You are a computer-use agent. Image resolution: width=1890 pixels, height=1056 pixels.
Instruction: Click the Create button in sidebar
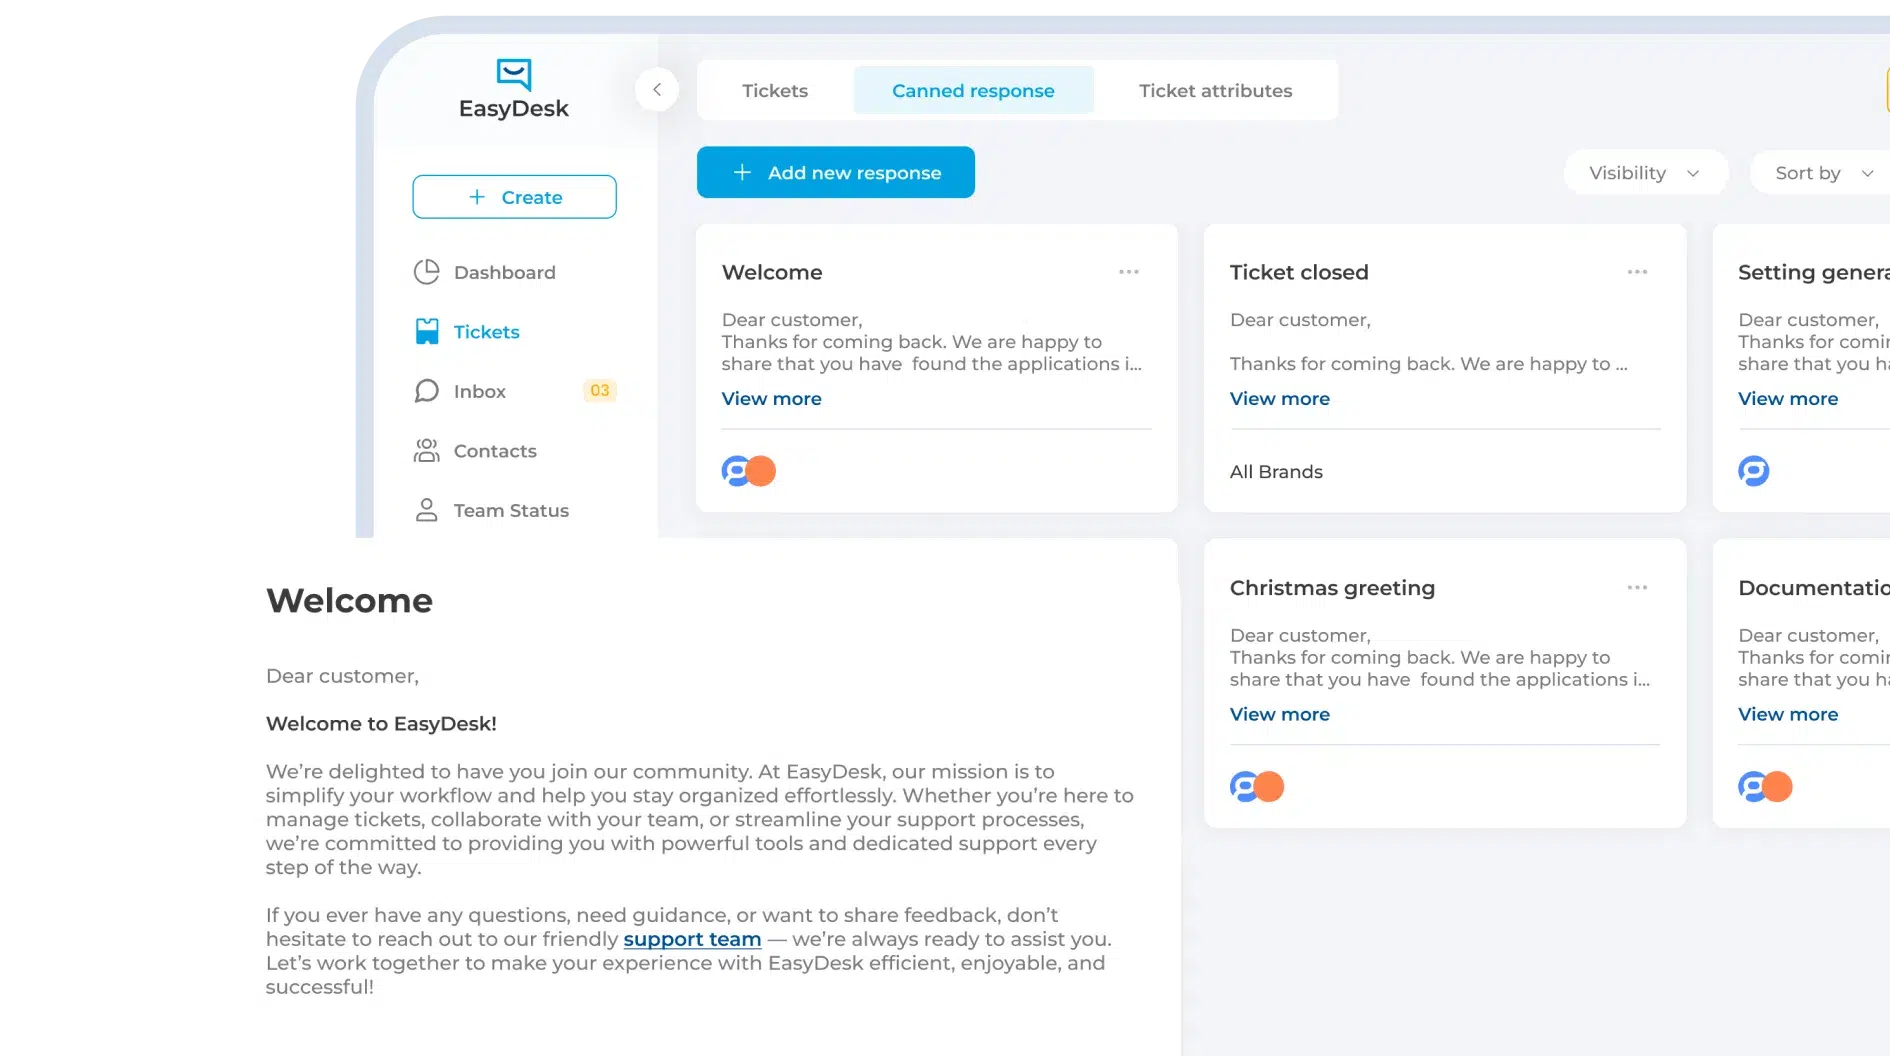pos(514,196)
